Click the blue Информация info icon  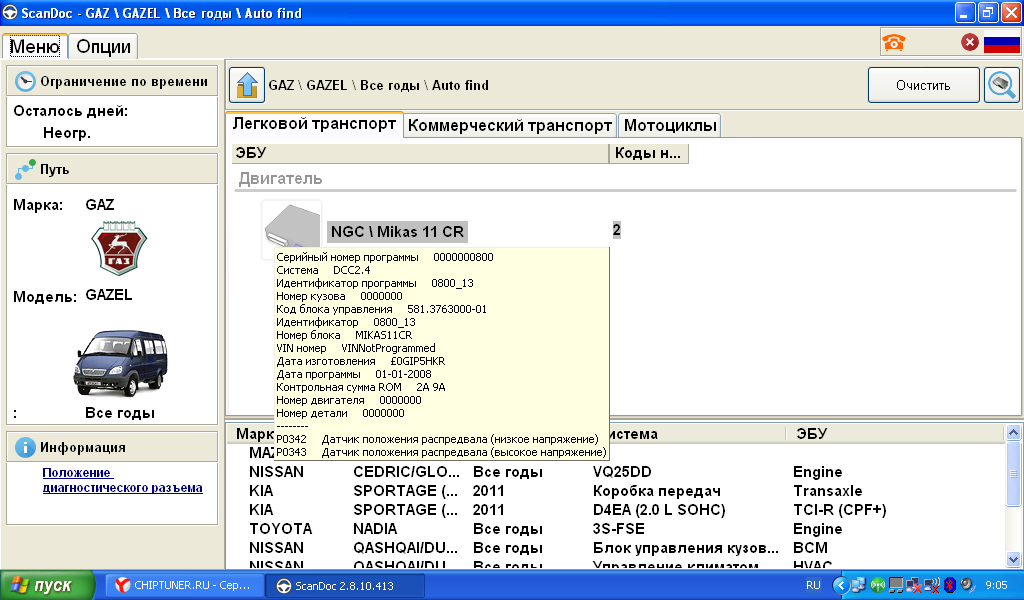click(x=25, y=447)
